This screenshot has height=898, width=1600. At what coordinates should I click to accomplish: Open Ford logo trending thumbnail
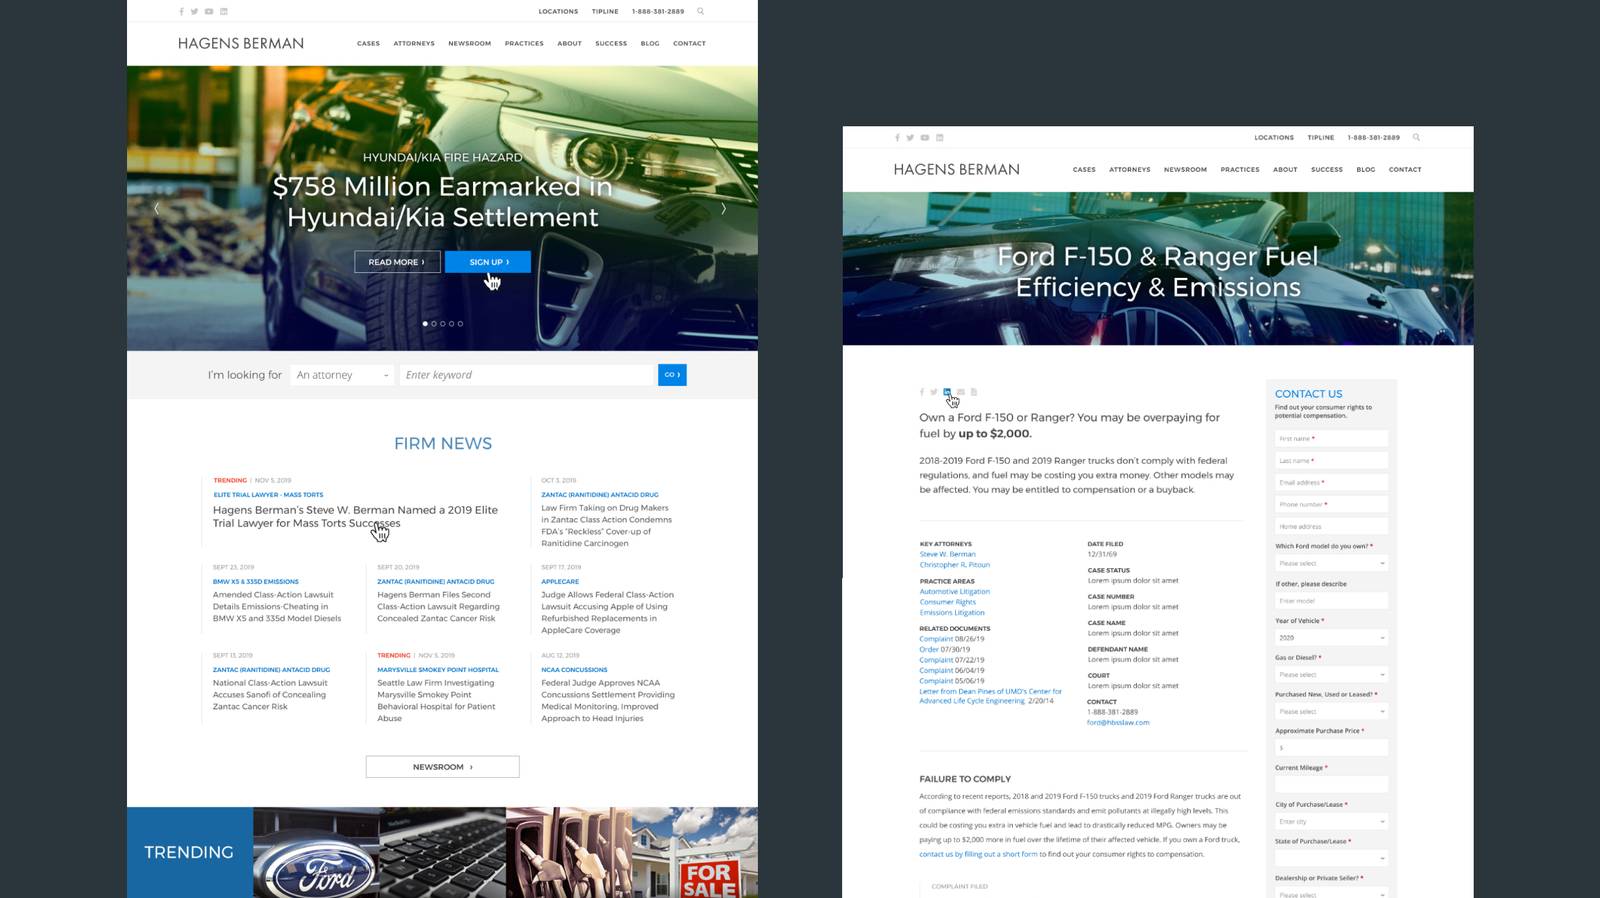[316, 853]
